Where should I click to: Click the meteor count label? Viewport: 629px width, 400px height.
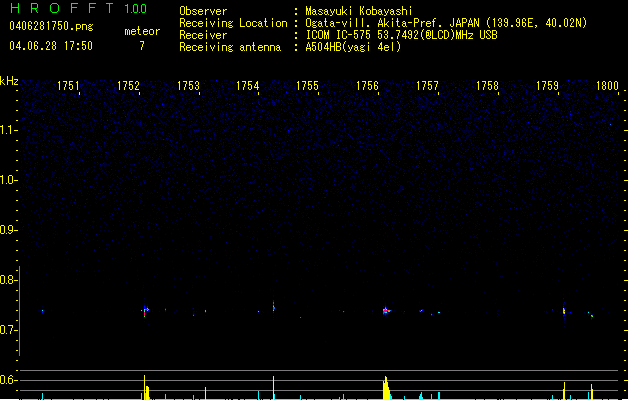pyautogui.click(x=142, y=31)
